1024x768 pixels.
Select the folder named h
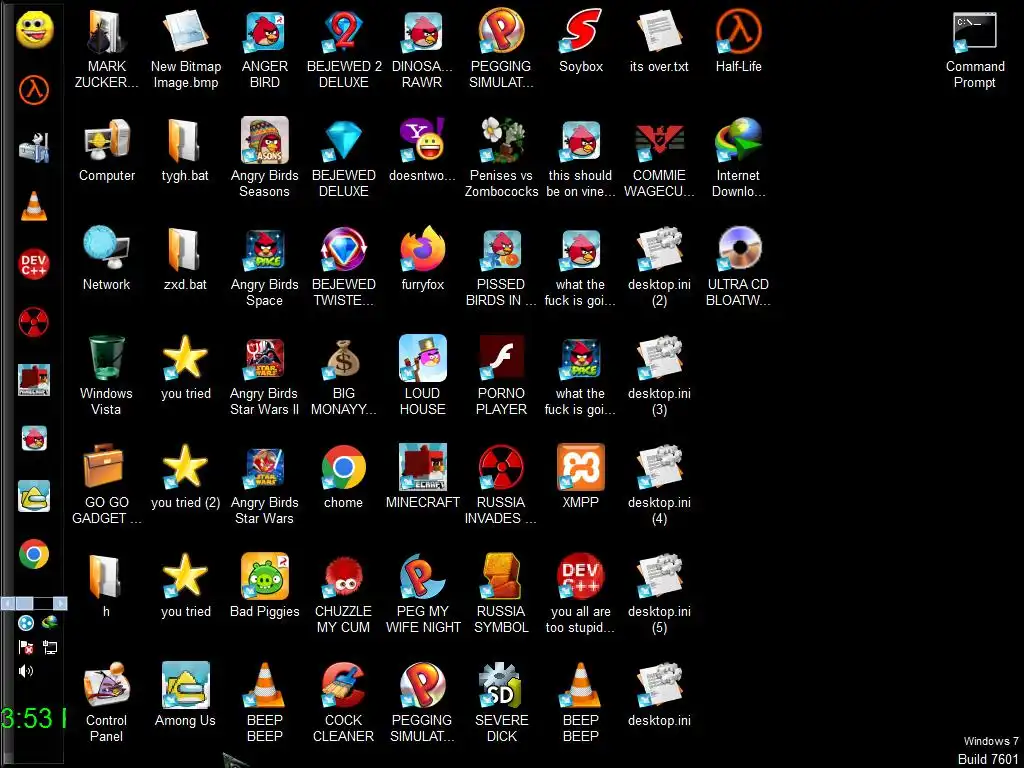pyautogui.click(x=106, y=586)
